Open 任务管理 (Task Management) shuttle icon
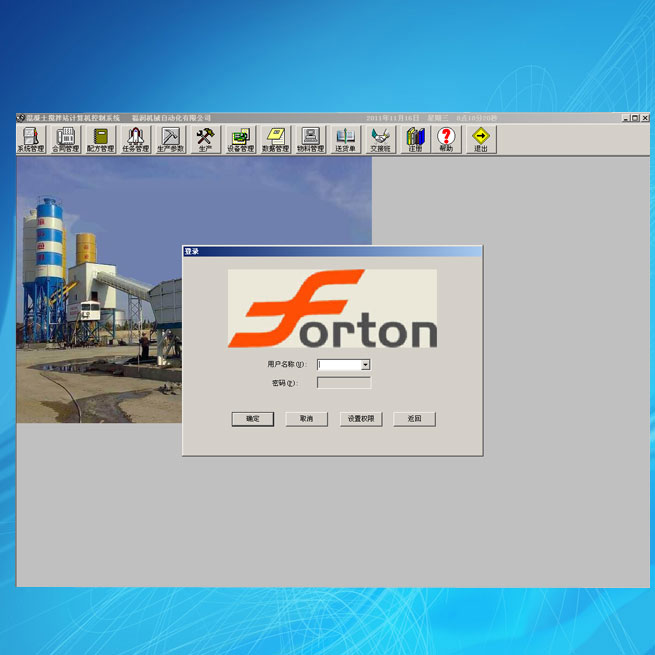Image resolution: width=655 pixels, height=655 pixels. pos(135,140)
